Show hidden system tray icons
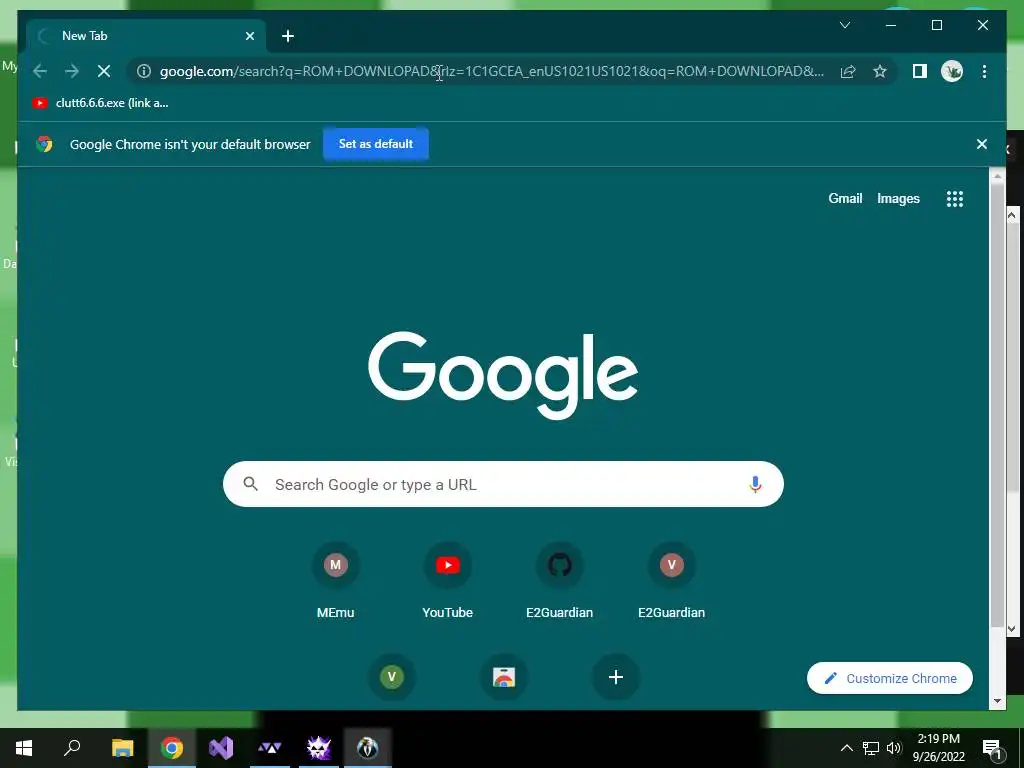This screenshot has width=1024, height=768. coord(846,748)
